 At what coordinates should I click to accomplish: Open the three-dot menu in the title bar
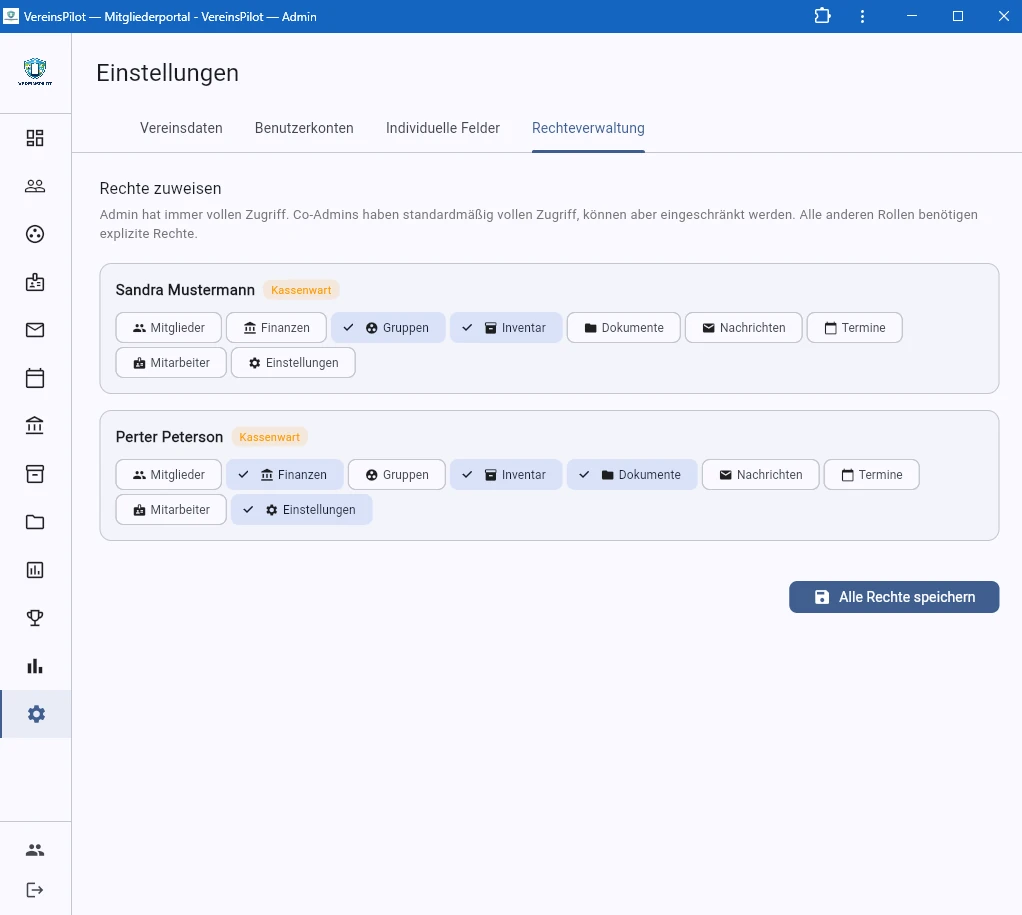[862, 16]
